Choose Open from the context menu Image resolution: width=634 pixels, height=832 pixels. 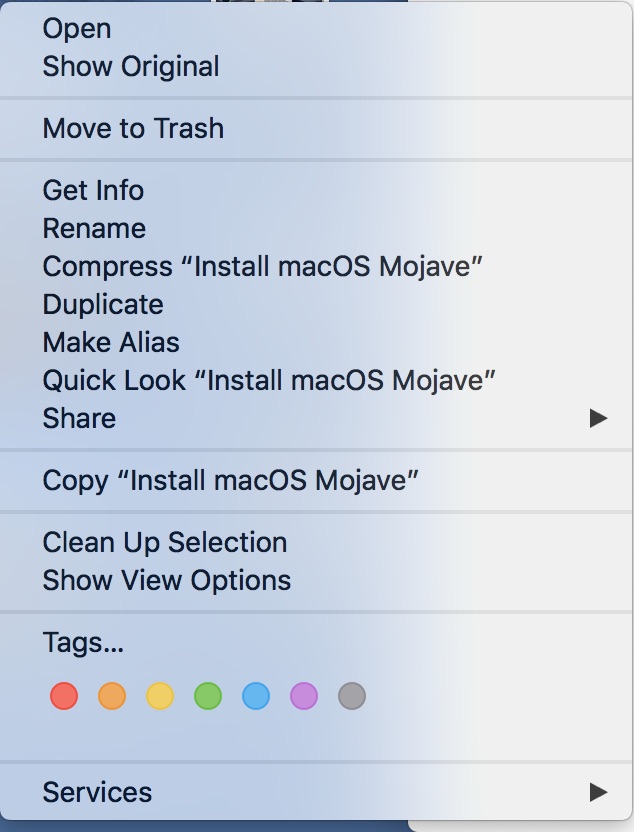[x=77, y=29]
